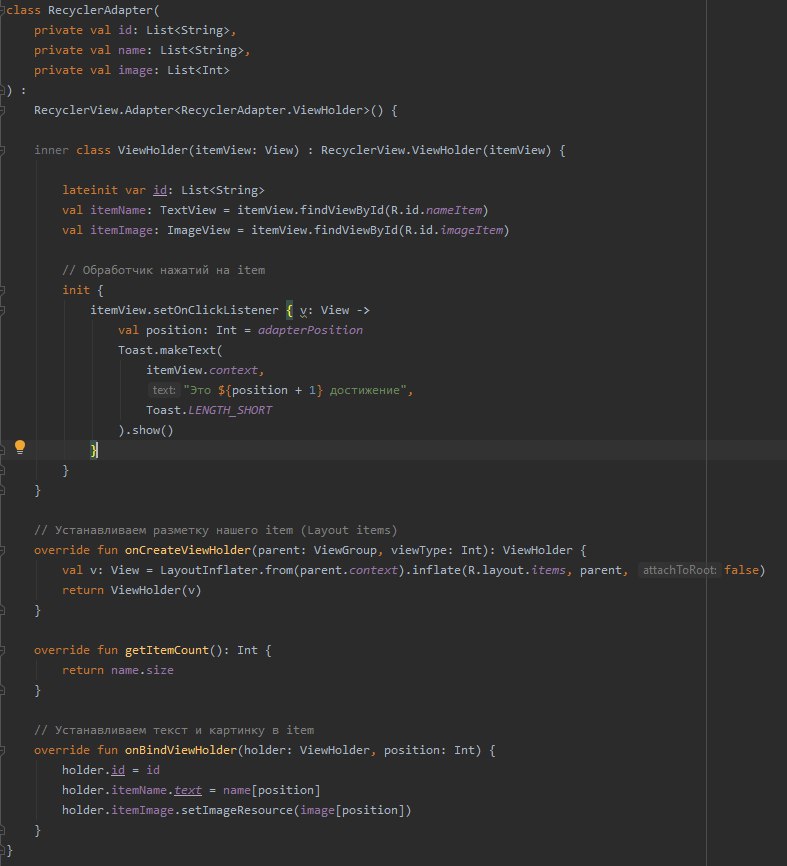Click 'setOnClickListener' method call
This screenshot has width=787, height=866.
click(x=215, y=310)
